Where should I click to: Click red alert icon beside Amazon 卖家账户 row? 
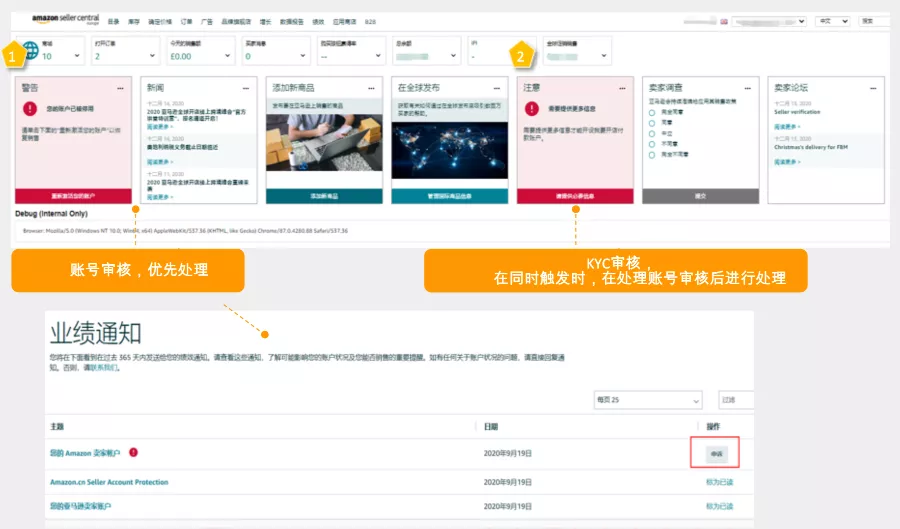(133, 452)
